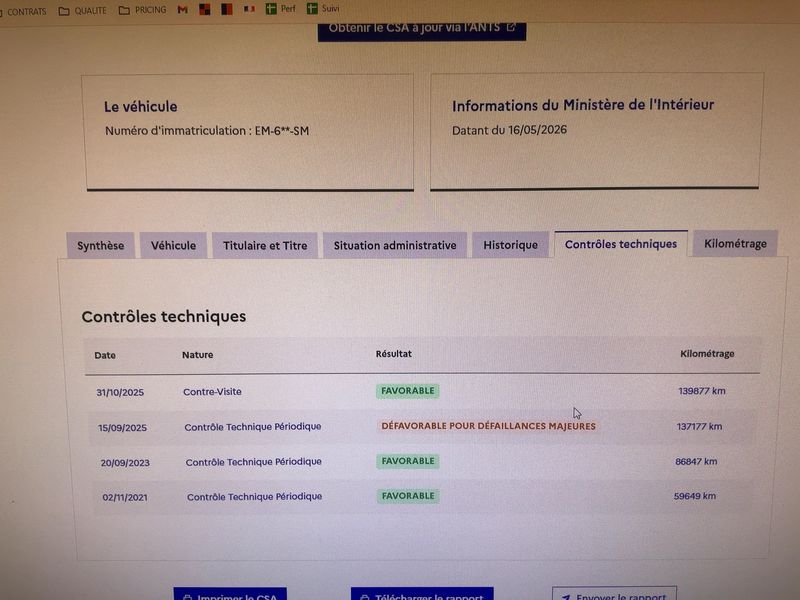Click date 20/09/2023 in the table
This screenshot has height=600, width=800.
coord(125,463)
